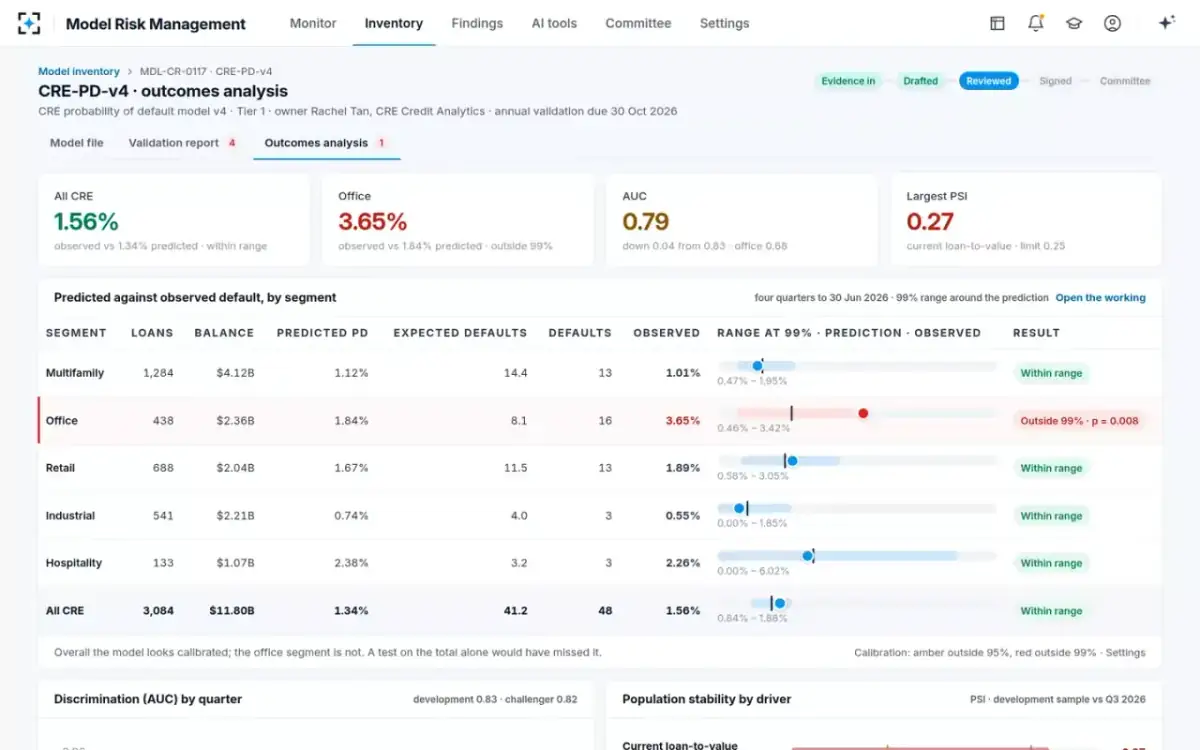Viewport: 1200px width, 750px height.
Task: Click the Predicted PD column header
Action: tap(322, 333)
